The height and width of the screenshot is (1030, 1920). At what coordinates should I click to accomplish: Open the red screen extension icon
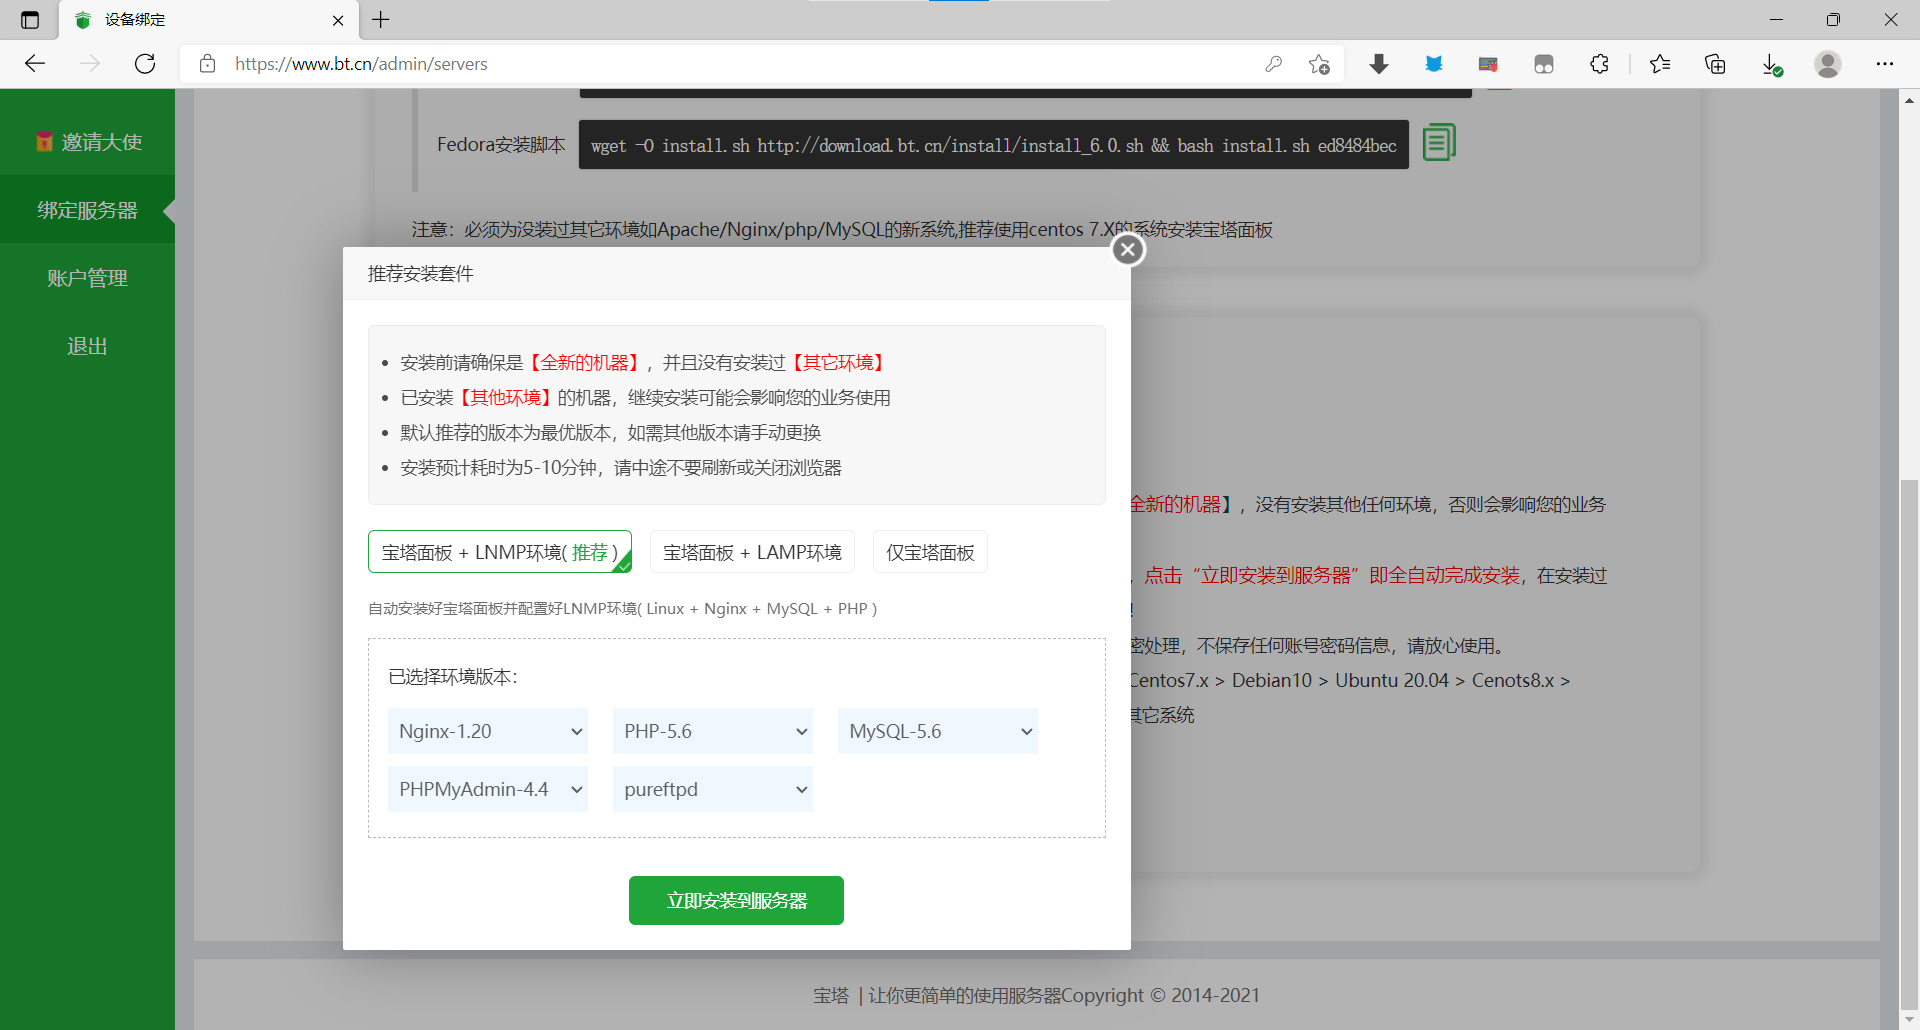point(1488,64)
